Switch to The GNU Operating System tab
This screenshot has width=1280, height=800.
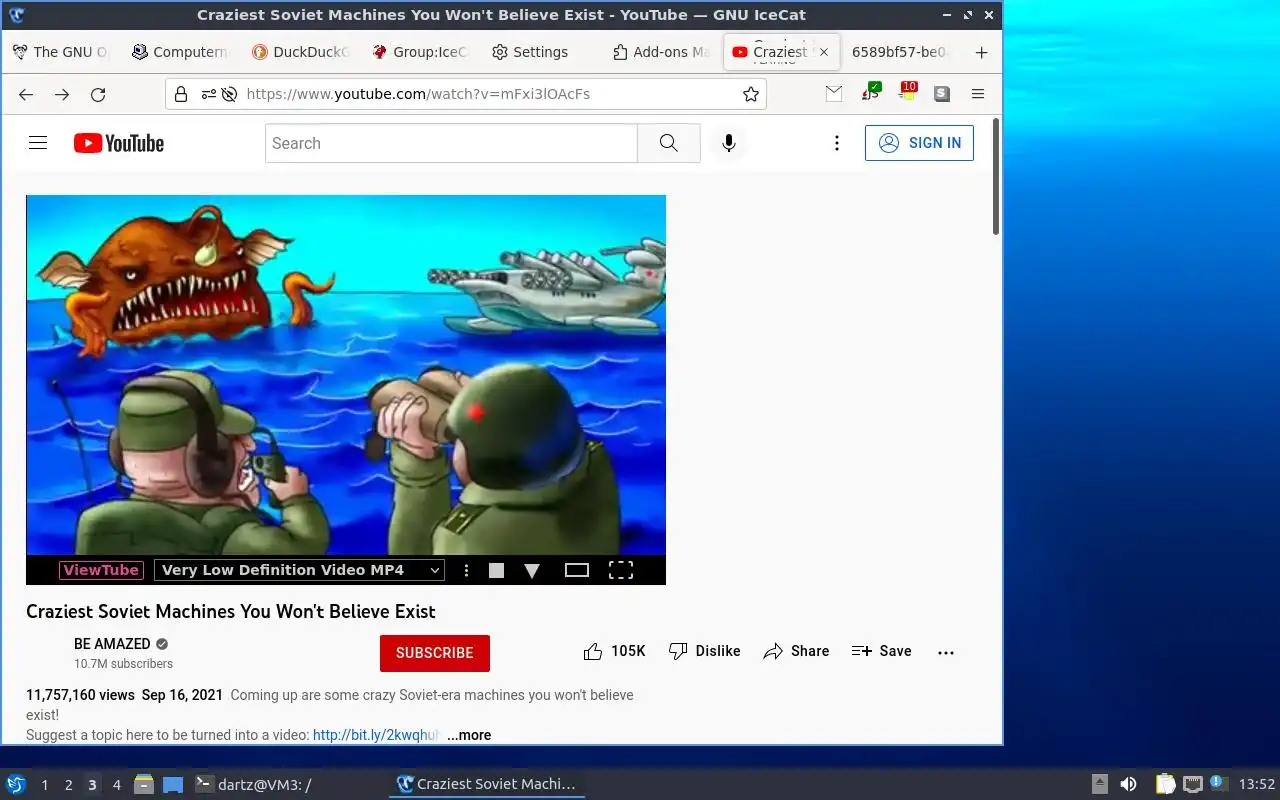60,52
